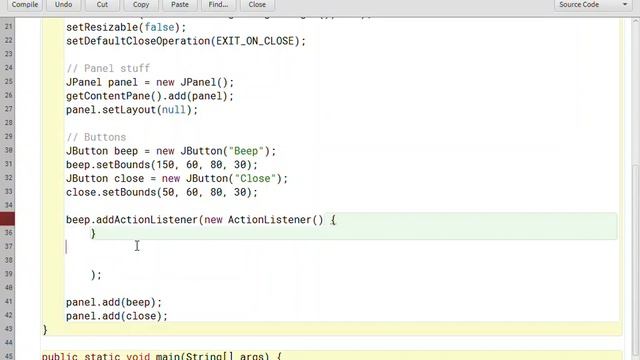This screenshot has height=360, width=640.
Task: Click the Copy button
Action: pos(141,5)
